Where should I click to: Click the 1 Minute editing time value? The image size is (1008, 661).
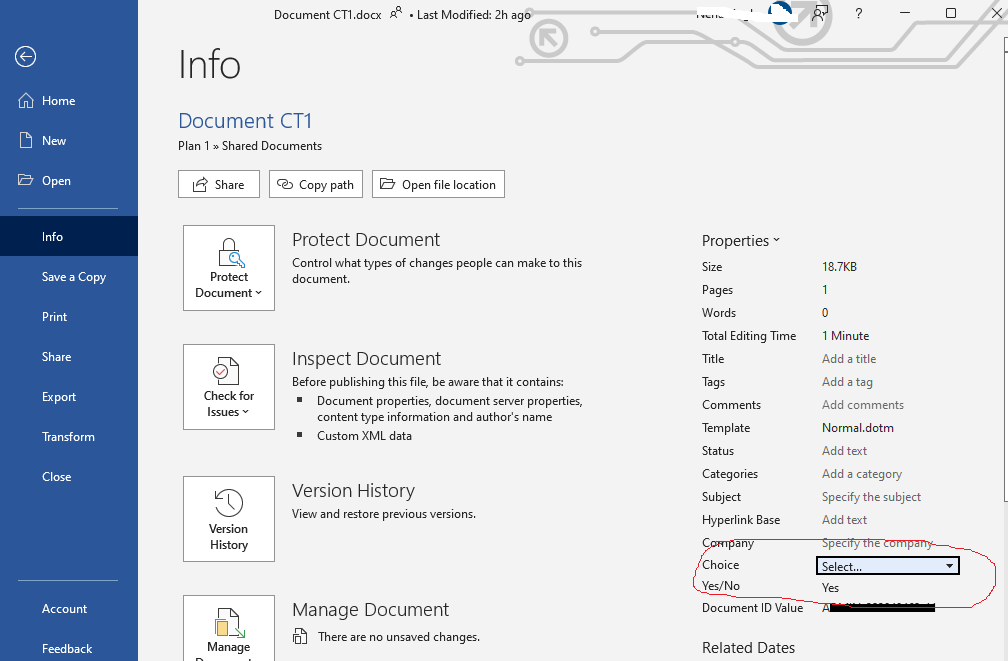845,336
